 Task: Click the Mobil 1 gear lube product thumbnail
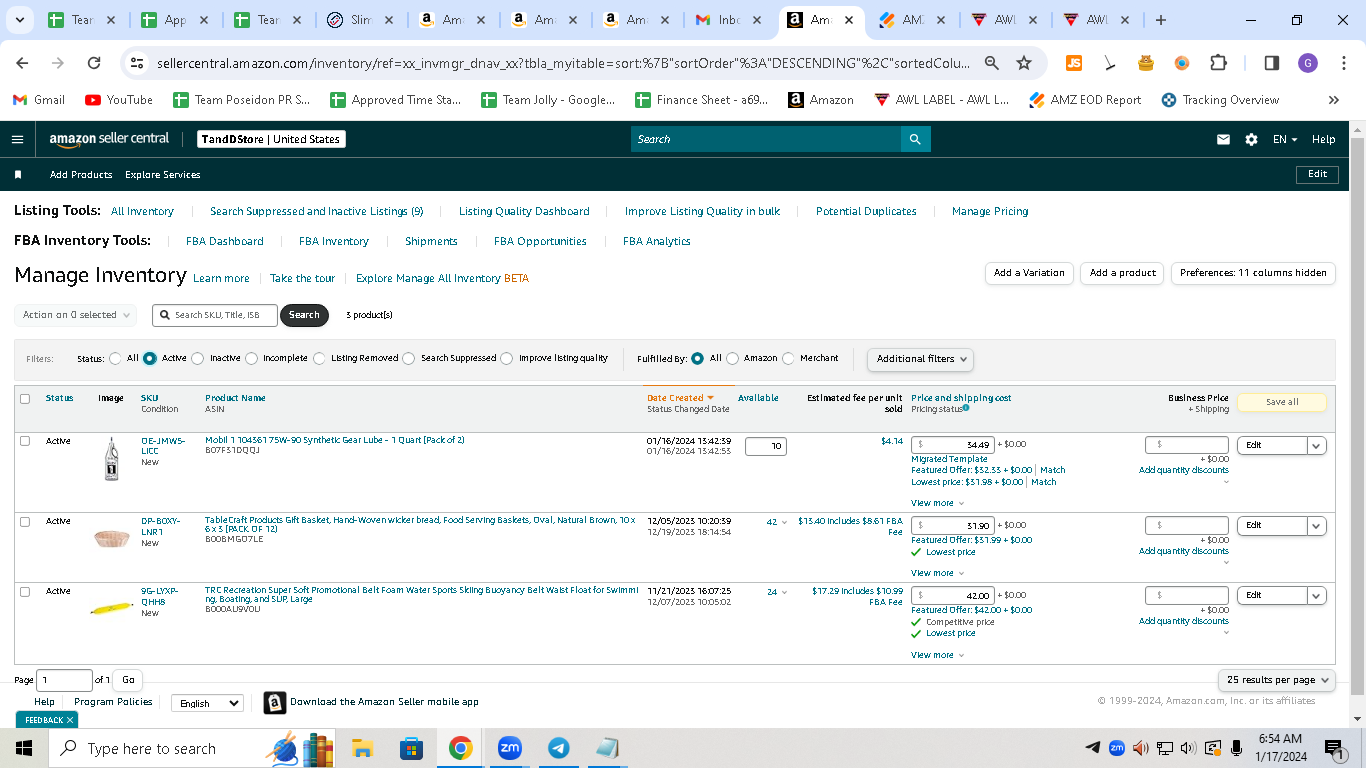click(x=111, y=459)
